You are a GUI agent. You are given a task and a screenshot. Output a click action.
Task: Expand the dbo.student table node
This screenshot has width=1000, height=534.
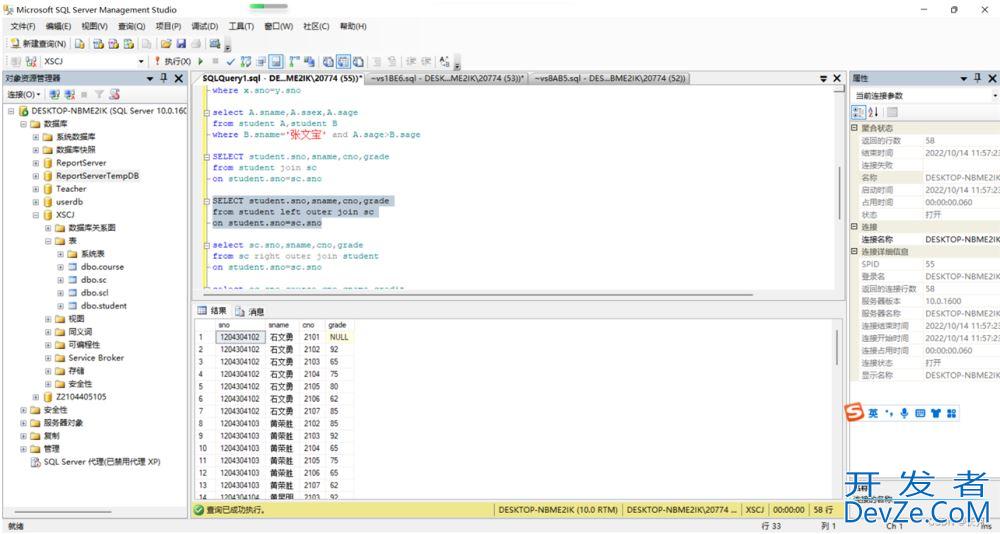point(61,306)
